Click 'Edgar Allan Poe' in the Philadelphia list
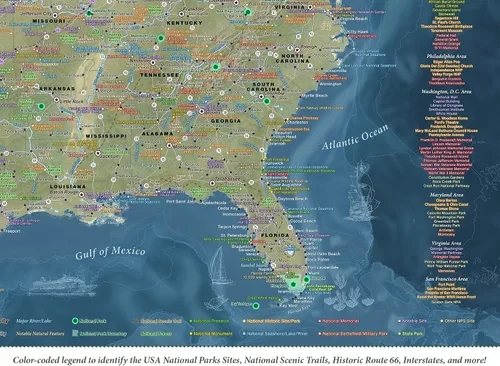This screenshot has height=366, width=500. click(446, 62)
